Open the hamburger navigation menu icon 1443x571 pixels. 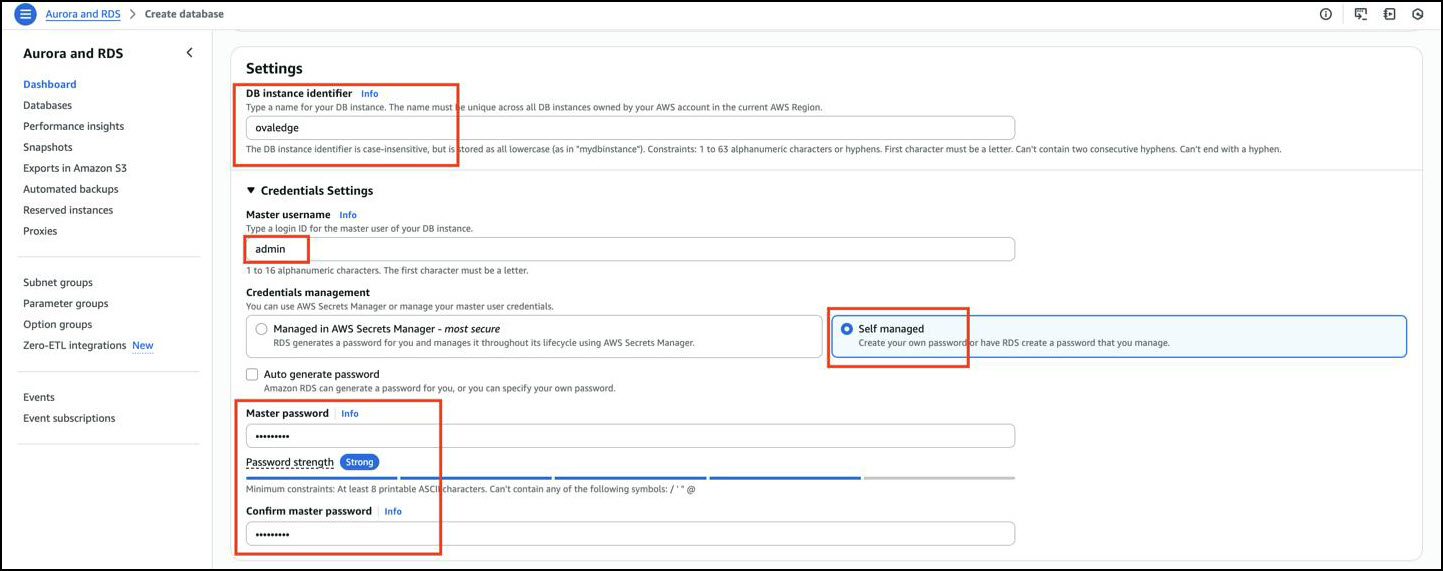pos(26,14)
